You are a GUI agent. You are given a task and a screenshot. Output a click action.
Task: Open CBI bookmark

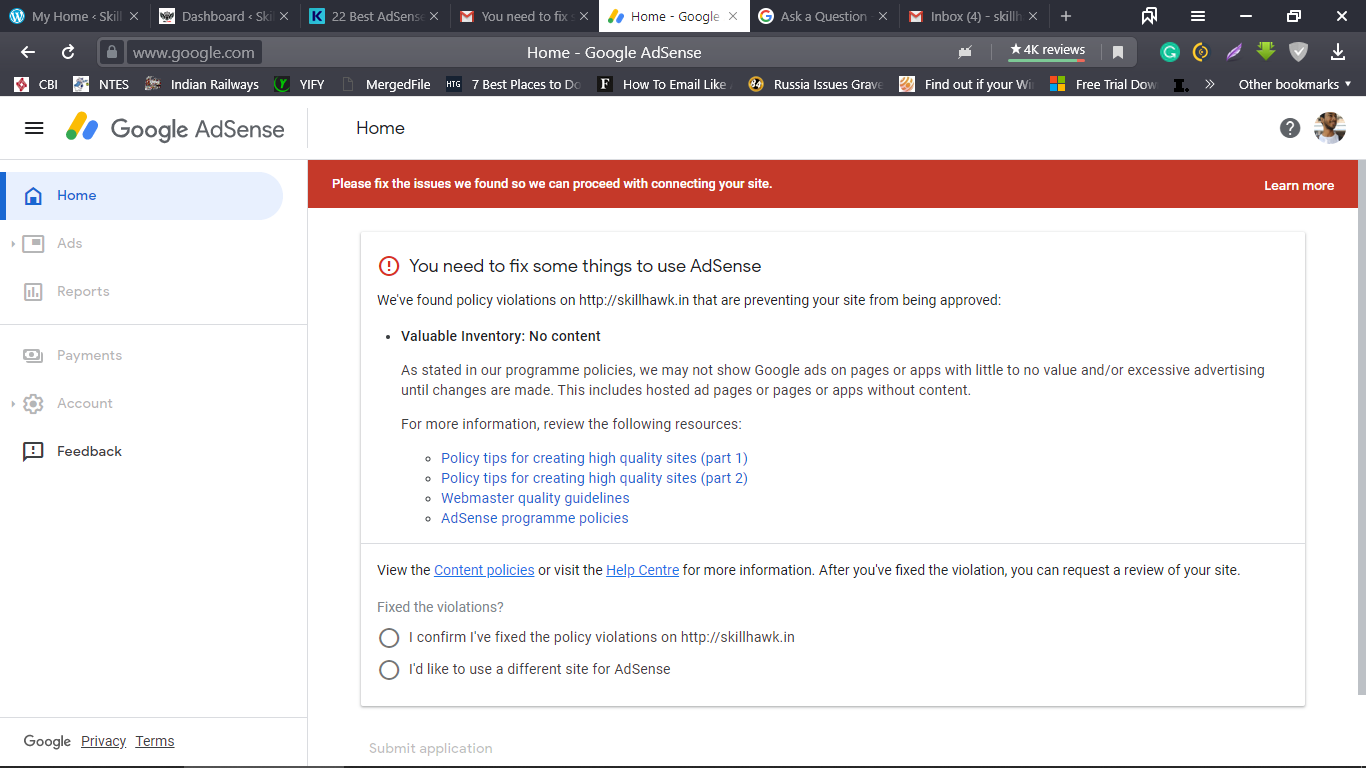click(36, 84)
